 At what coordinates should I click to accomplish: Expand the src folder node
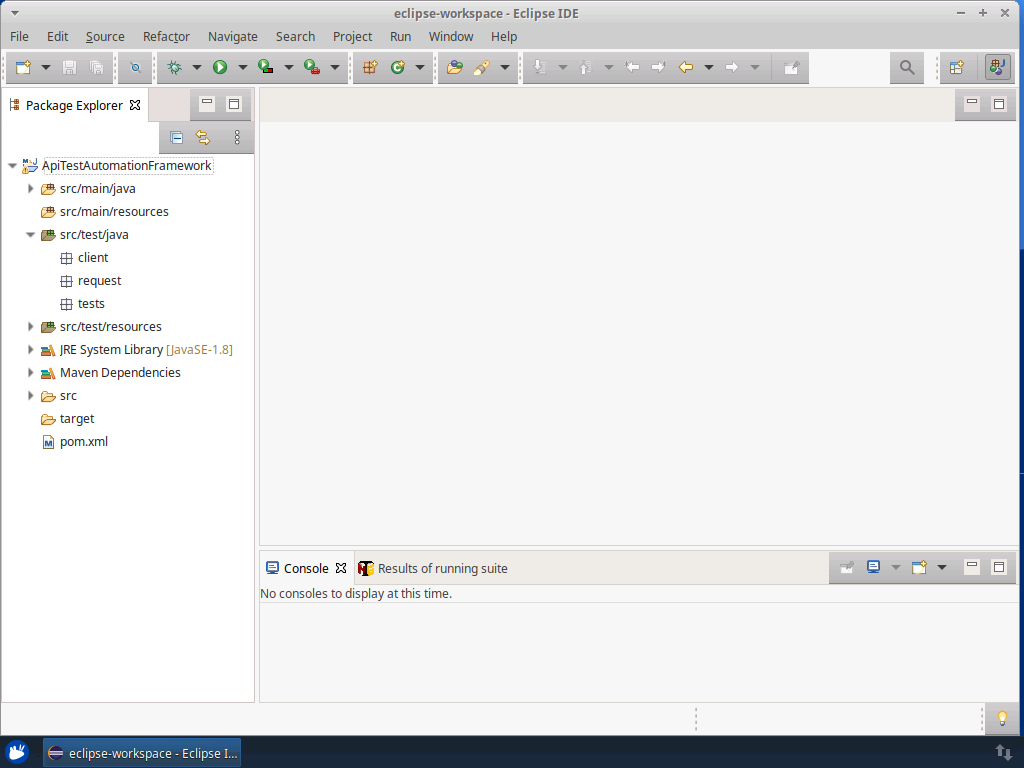pyautogui.click(x=30, y=395)
